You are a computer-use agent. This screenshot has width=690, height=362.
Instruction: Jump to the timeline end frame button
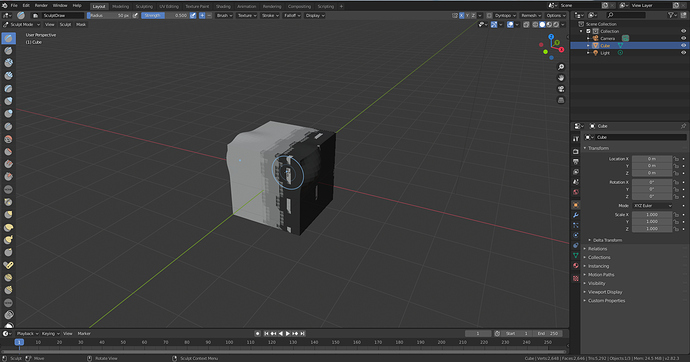[303, 333]
